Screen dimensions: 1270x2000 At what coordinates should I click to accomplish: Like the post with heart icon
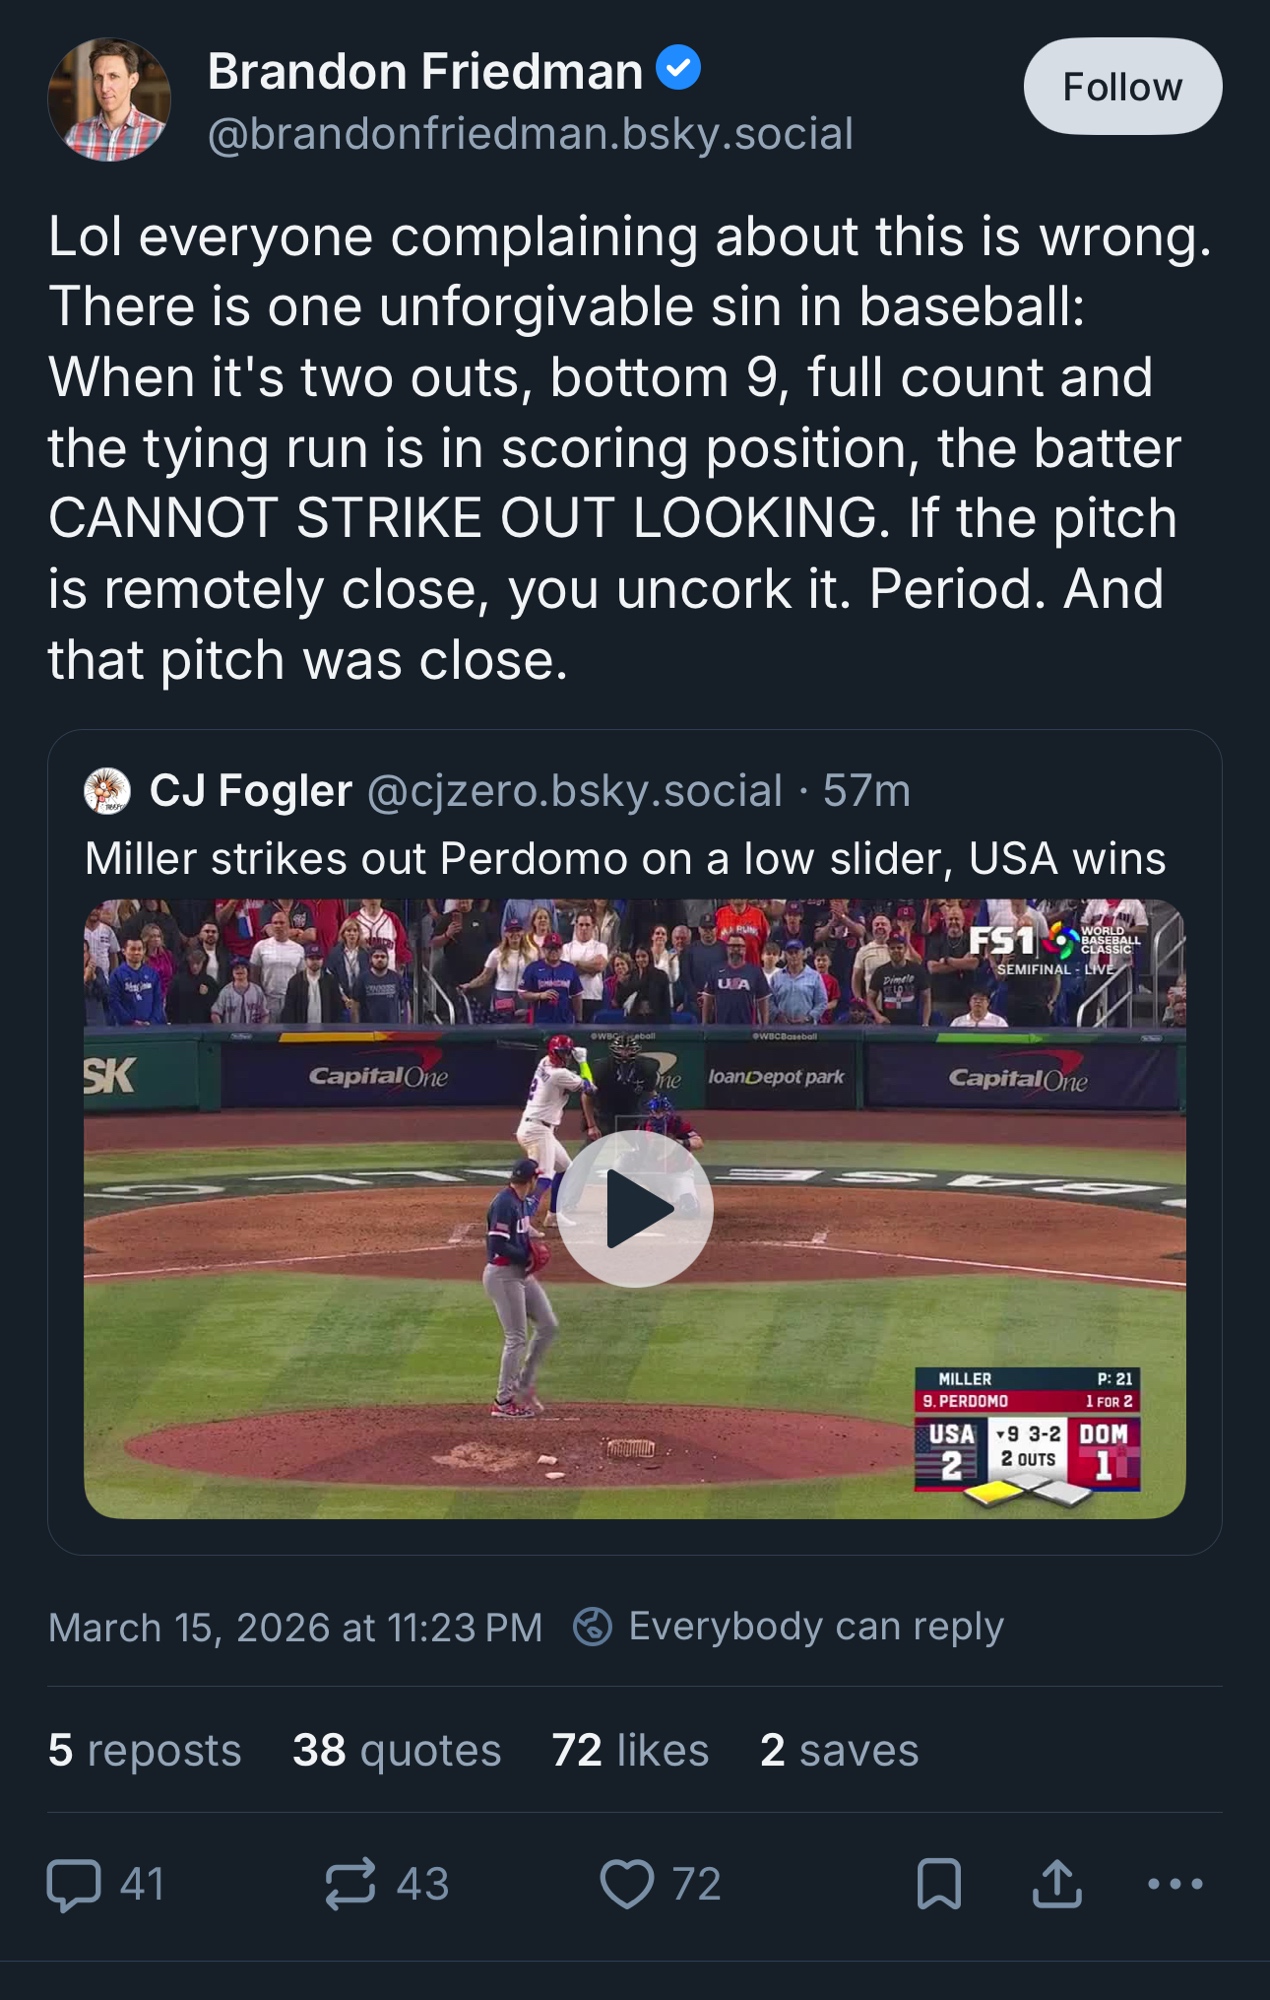click(x=626, y=1884)
